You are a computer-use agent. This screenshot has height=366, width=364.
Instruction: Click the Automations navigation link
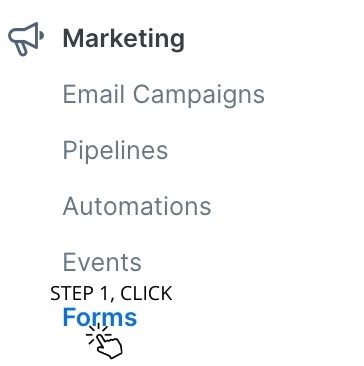point(137,207)
